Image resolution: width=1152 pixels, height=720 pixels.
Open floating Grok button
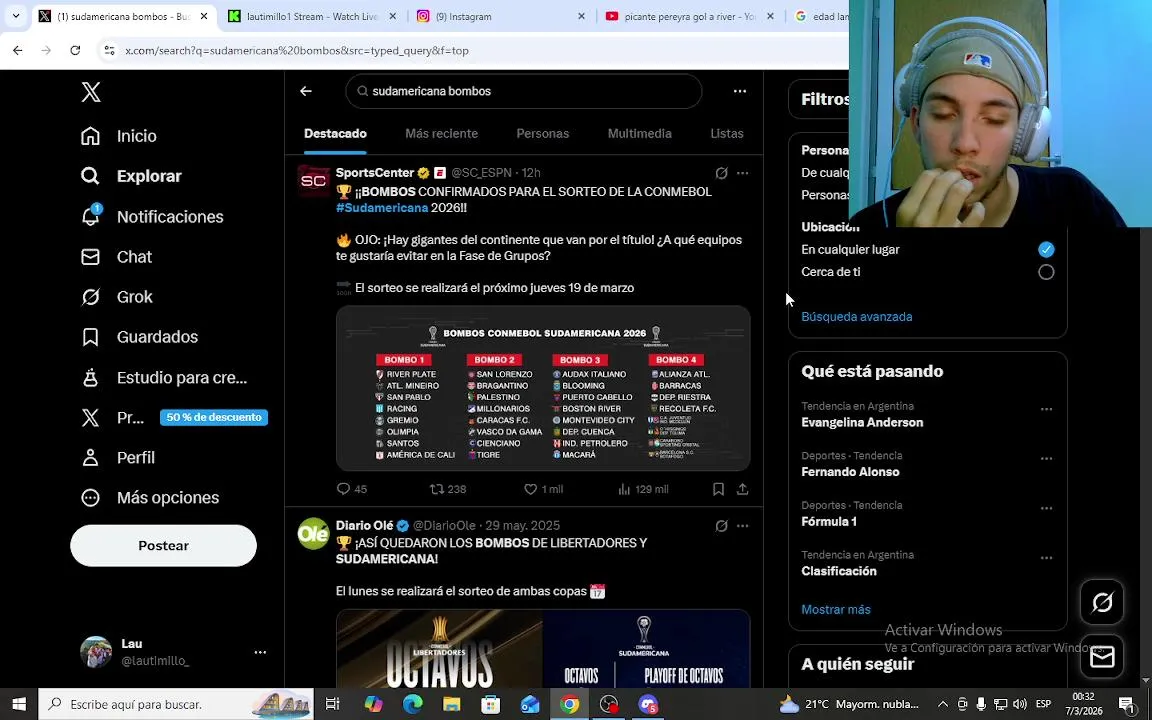(x=1102, y=603)
